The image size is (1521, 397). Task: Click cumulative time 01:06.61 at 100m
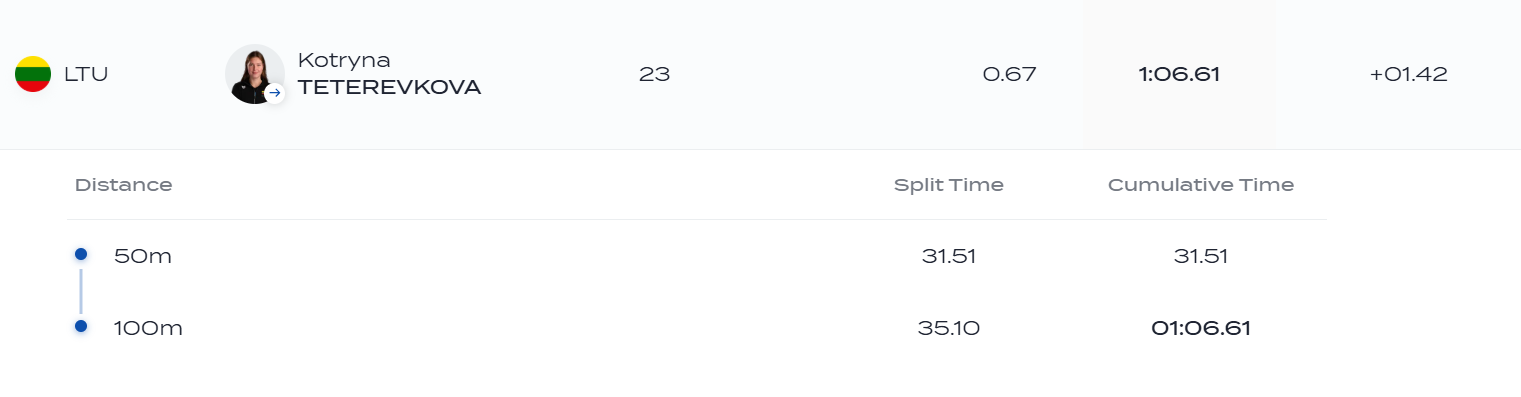[x=1201, y=328]
